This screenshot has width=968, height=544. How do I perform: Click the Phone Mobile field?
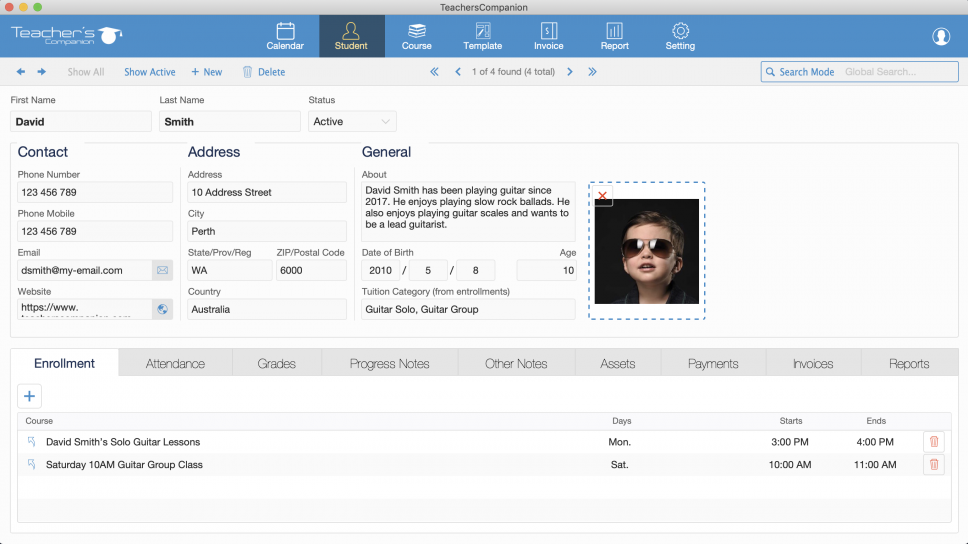click(x=95, y=231)
